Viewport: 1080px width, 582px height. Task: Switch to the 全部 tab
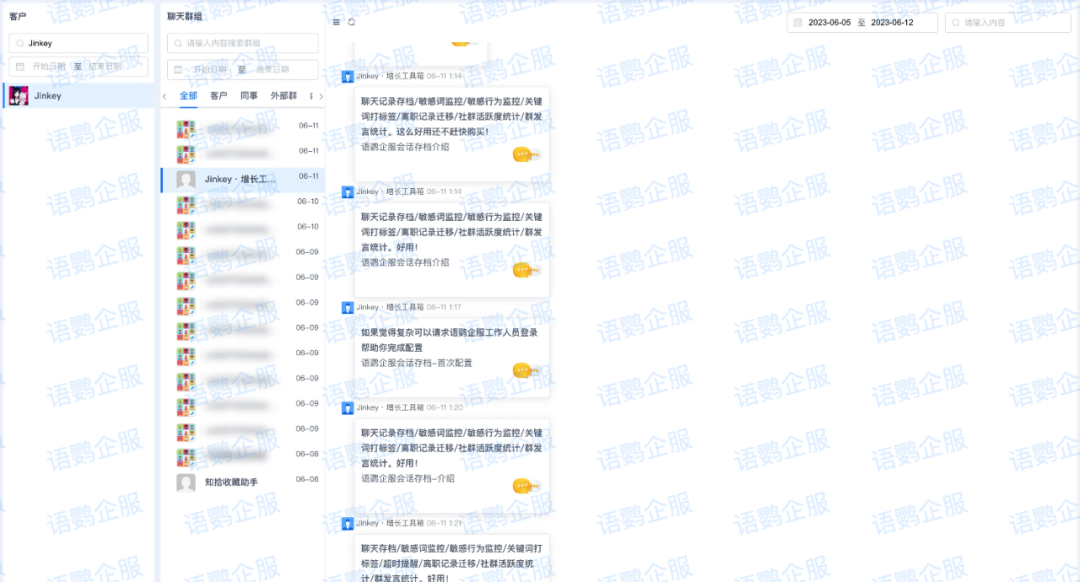(188, 96)
